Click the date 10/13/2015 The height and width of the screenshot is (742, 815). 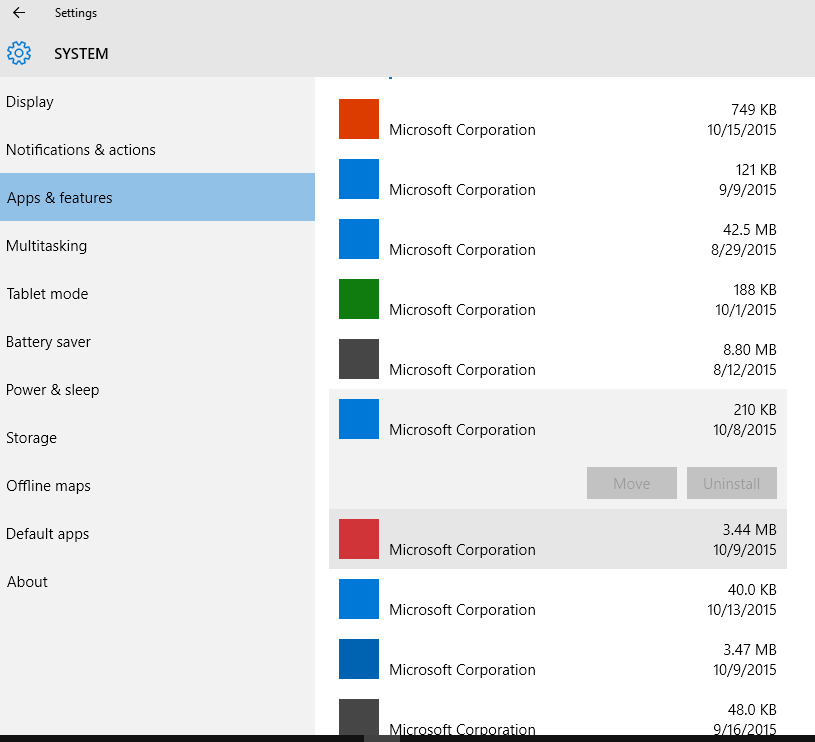pos(742,610)
